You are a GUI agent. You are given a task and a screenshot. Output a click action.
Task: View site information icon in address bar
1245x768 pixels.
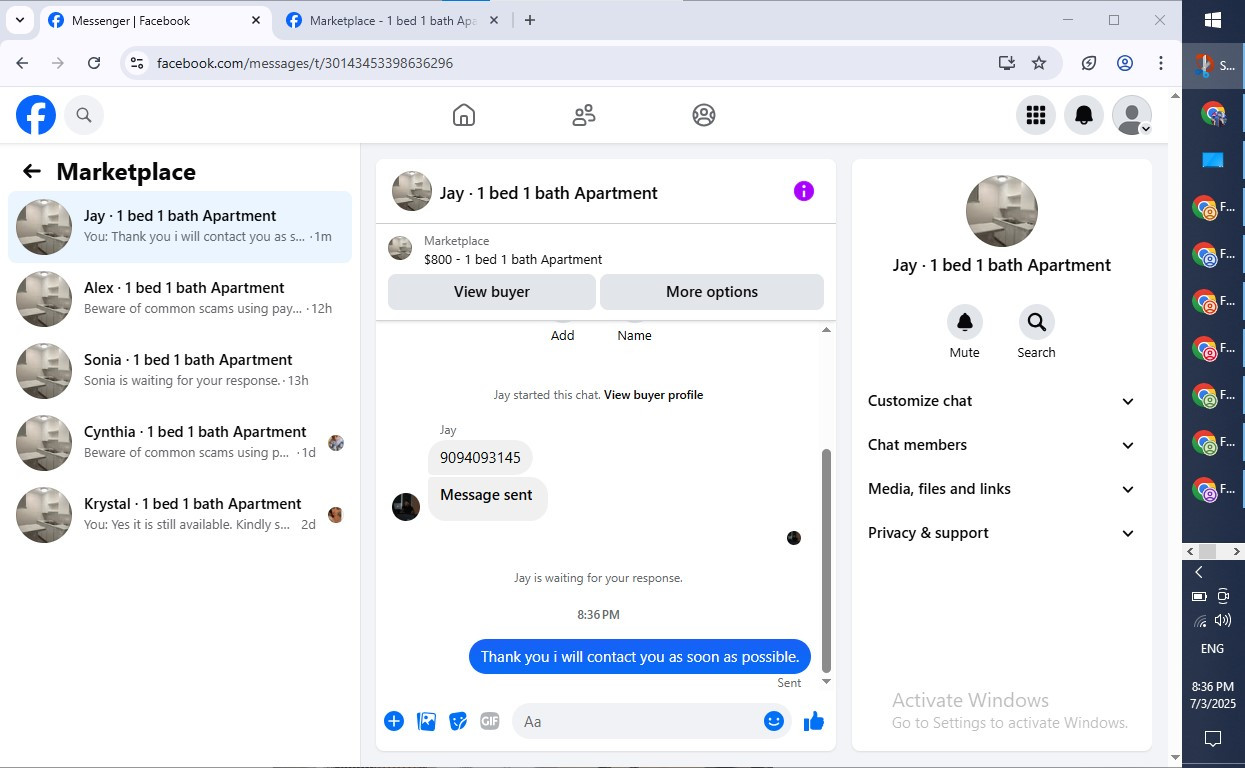coord(138,63)
